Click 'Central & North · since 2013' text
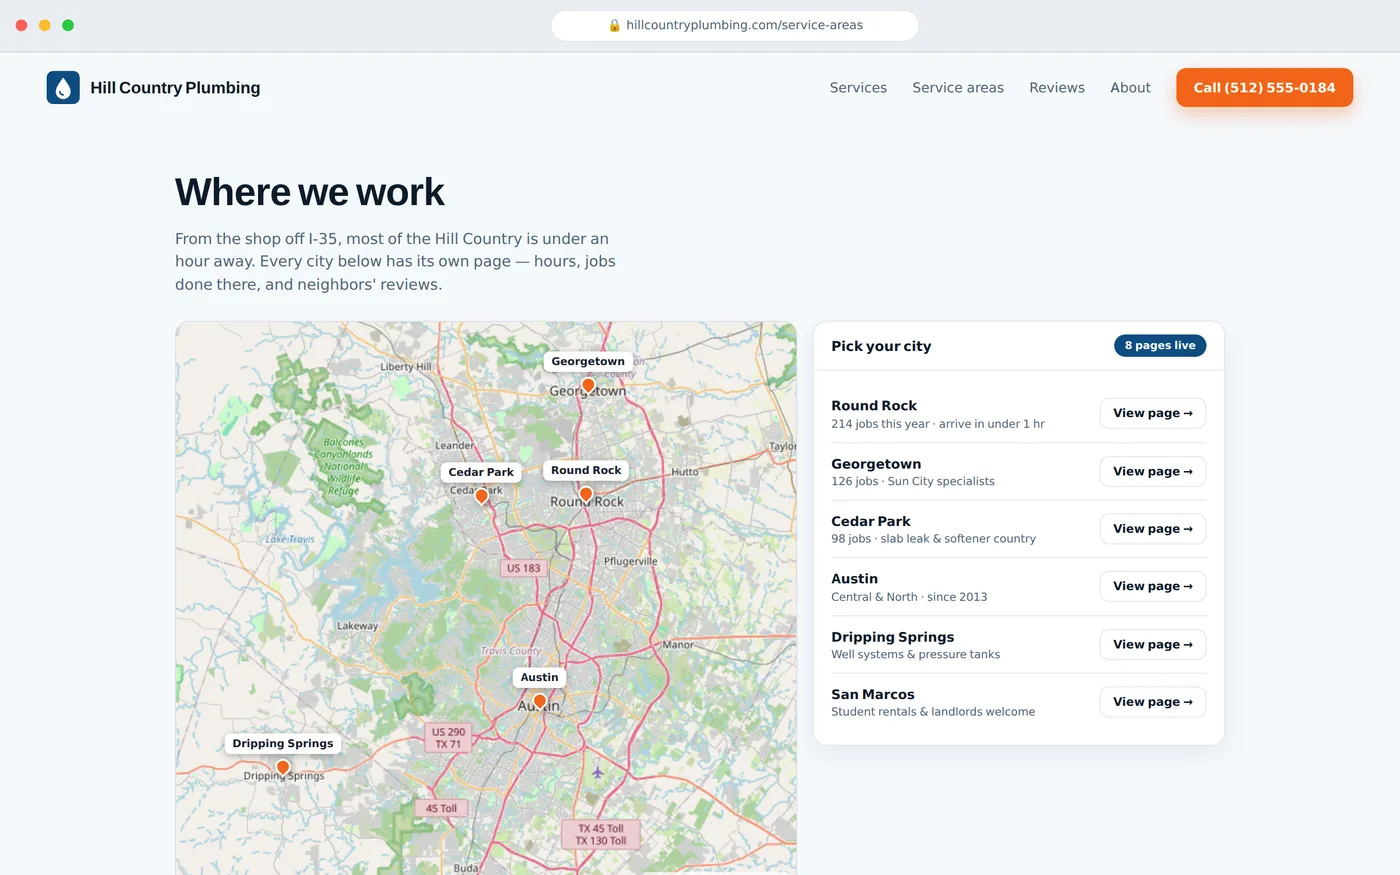Viewport: 1400px width, 875px height. (x=909, y=596)
